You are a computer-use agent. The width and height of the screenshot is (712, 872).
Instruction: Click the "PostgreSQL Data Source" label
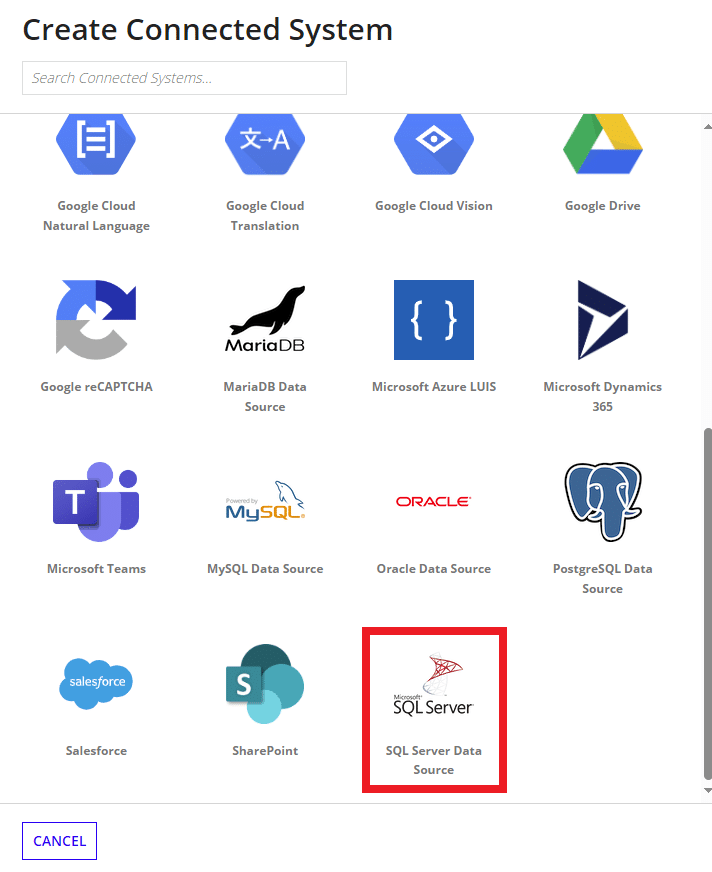[x=602, y=578]
